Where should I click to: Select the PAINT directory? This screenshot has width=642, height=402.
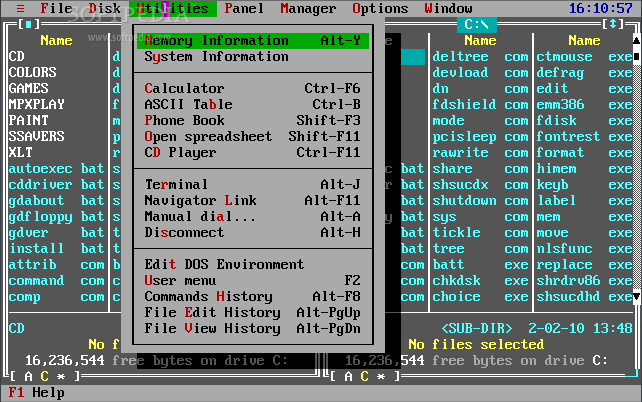pos(28,120)
